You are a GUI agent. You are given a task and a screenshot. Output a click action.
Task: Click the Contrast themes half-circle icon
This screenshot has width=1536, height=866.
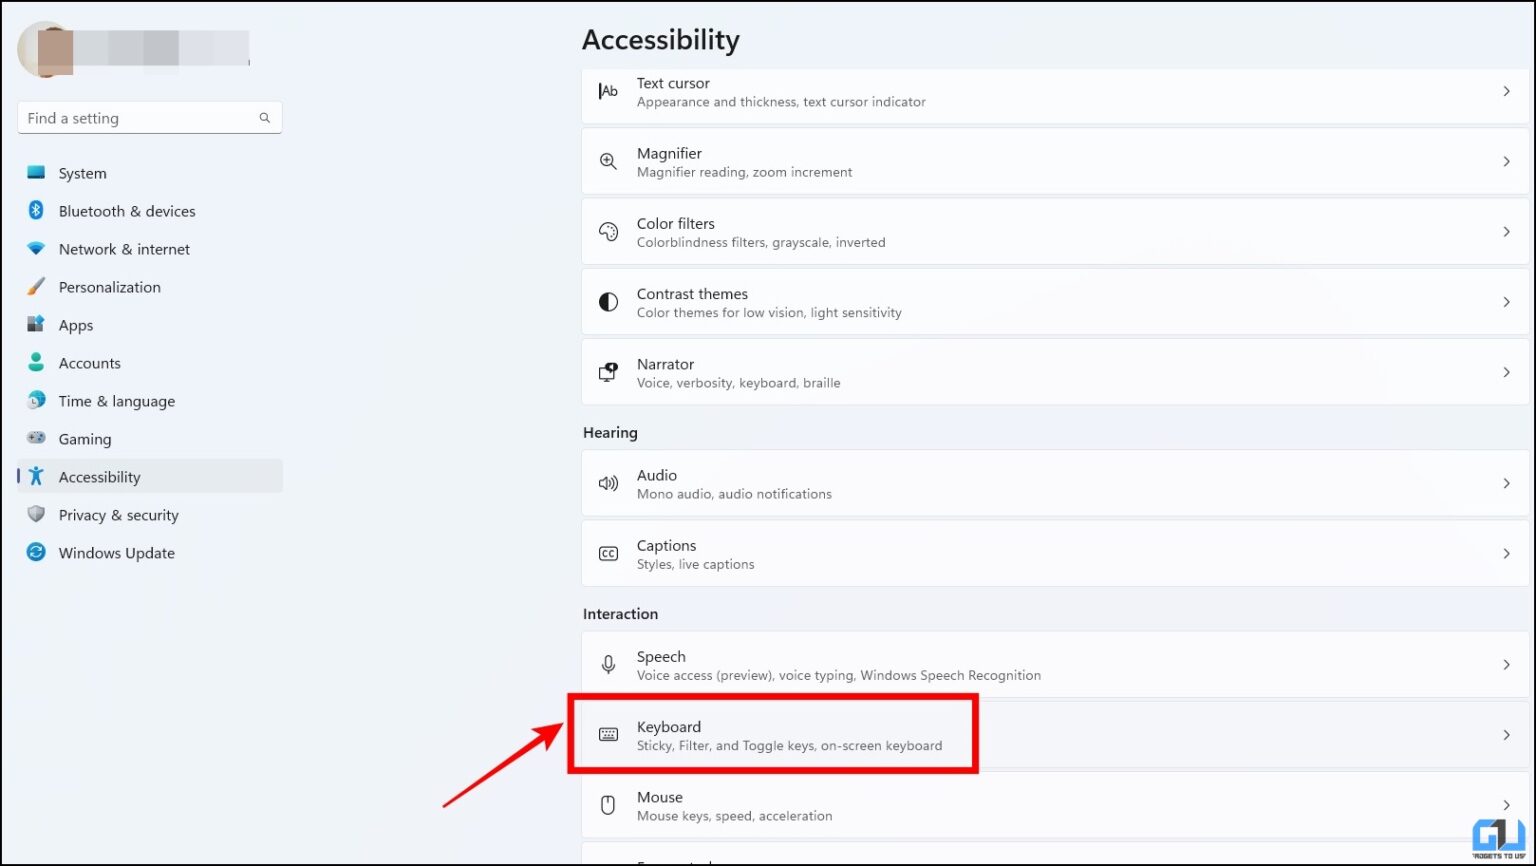pos(608,301)
